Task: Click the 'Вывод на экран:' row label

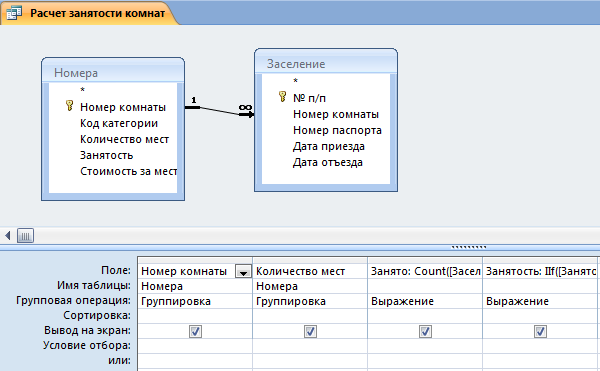Action: pos(87,330)
